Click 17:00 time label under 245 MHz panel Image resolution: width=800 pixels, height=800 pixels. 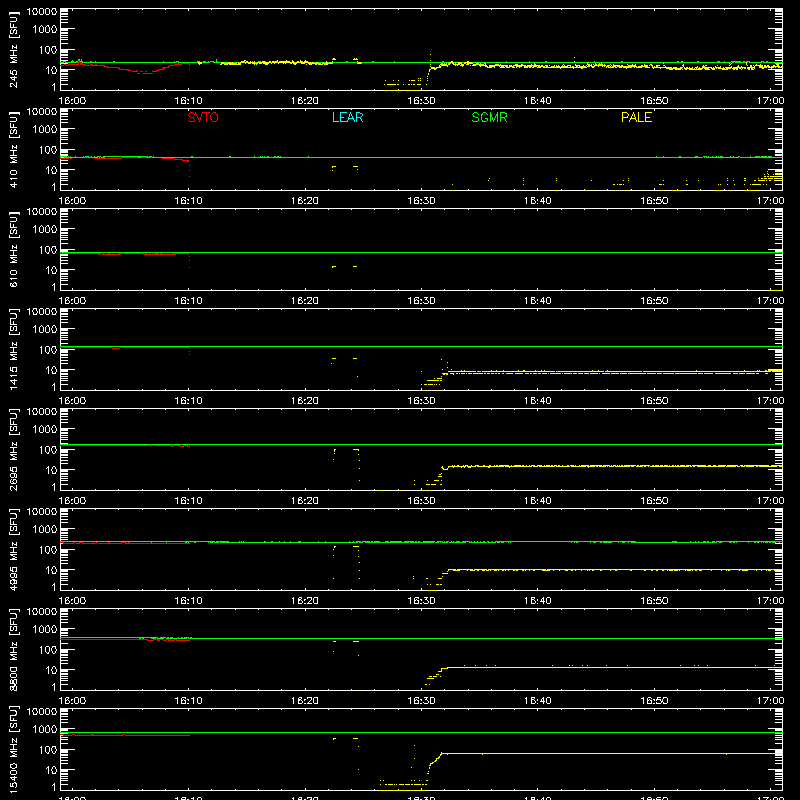(770, 101)
